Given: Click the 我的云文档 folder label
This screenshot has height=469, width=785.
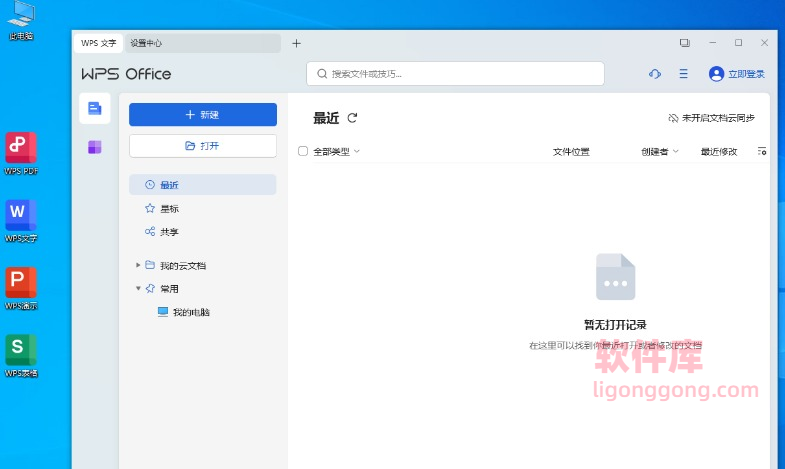Looking at the screenshot, I should 183,266.
